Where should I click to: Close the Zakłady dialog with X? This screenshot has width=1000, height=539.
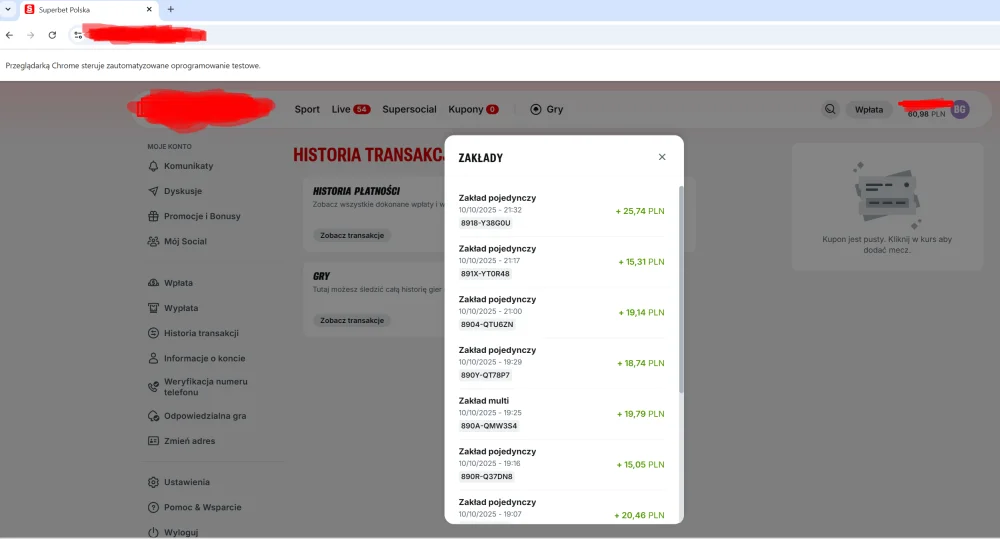pos(662,157)
